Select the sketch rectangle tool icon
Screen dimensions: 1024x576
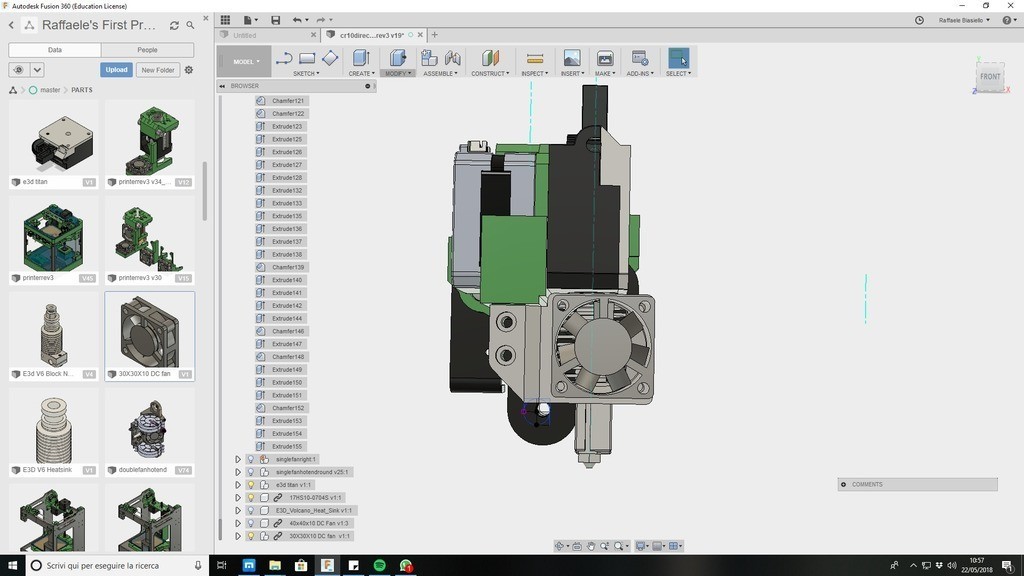307,59
